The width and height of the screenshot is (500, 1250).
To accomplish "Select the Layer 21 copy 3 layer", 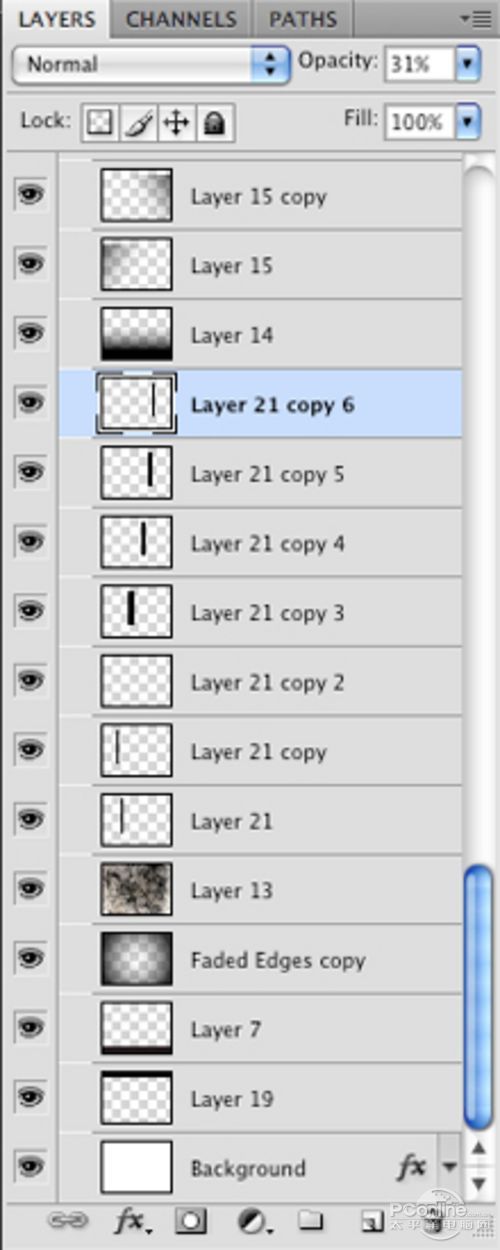I will tap(260, 612).
